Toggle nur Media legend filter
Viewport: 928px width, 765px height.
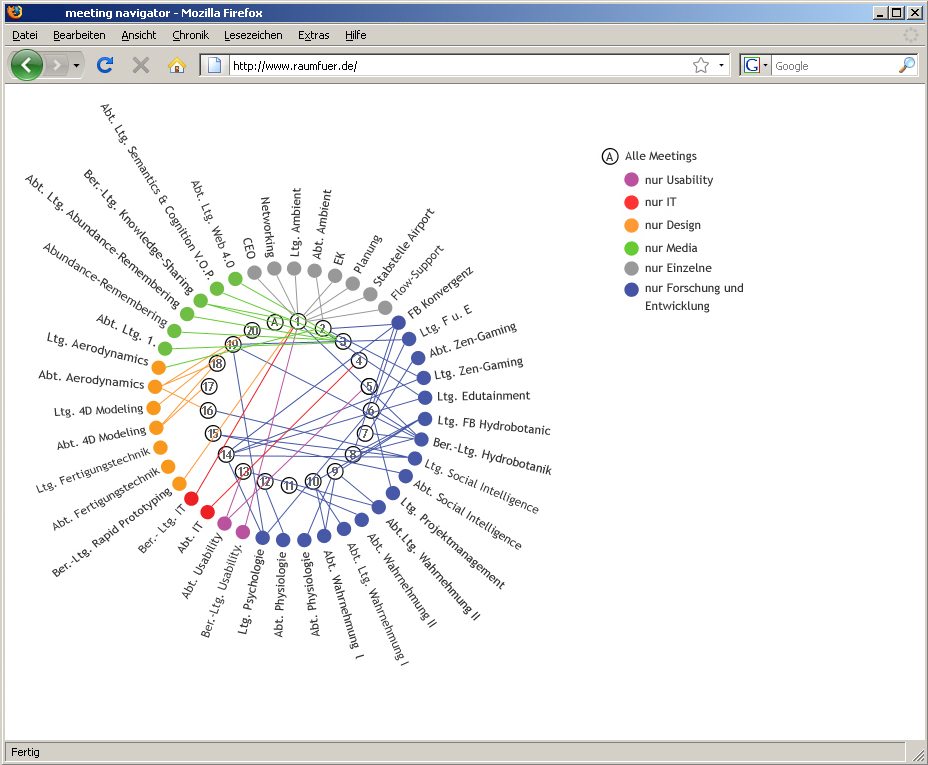[670, 248]
